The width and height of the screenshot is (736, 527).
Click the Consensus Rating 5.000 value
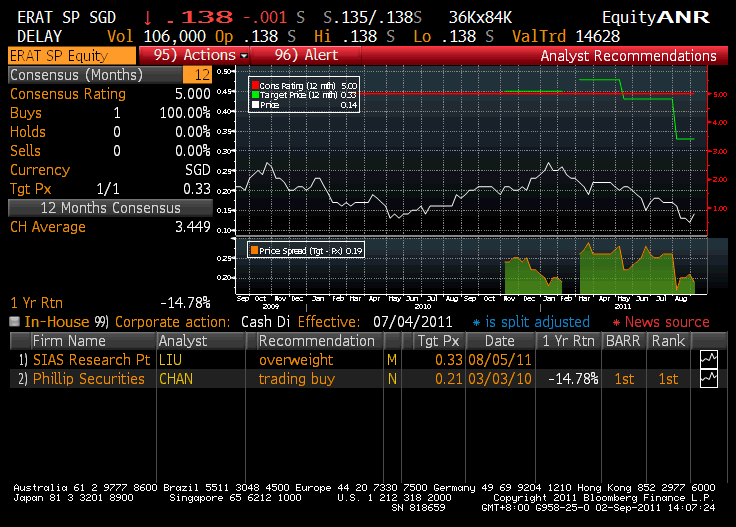point(192,94)
